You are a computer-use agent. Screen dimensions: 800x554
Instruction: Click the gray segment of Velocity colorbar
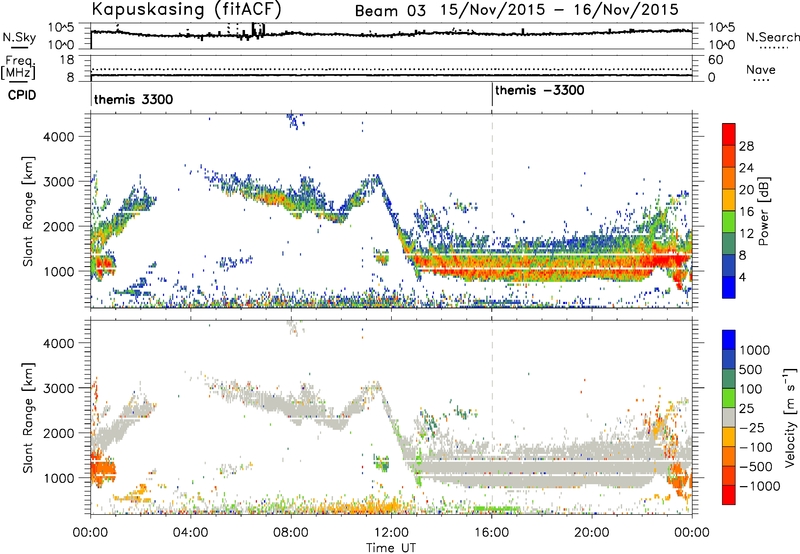click(x=729, y=417)
